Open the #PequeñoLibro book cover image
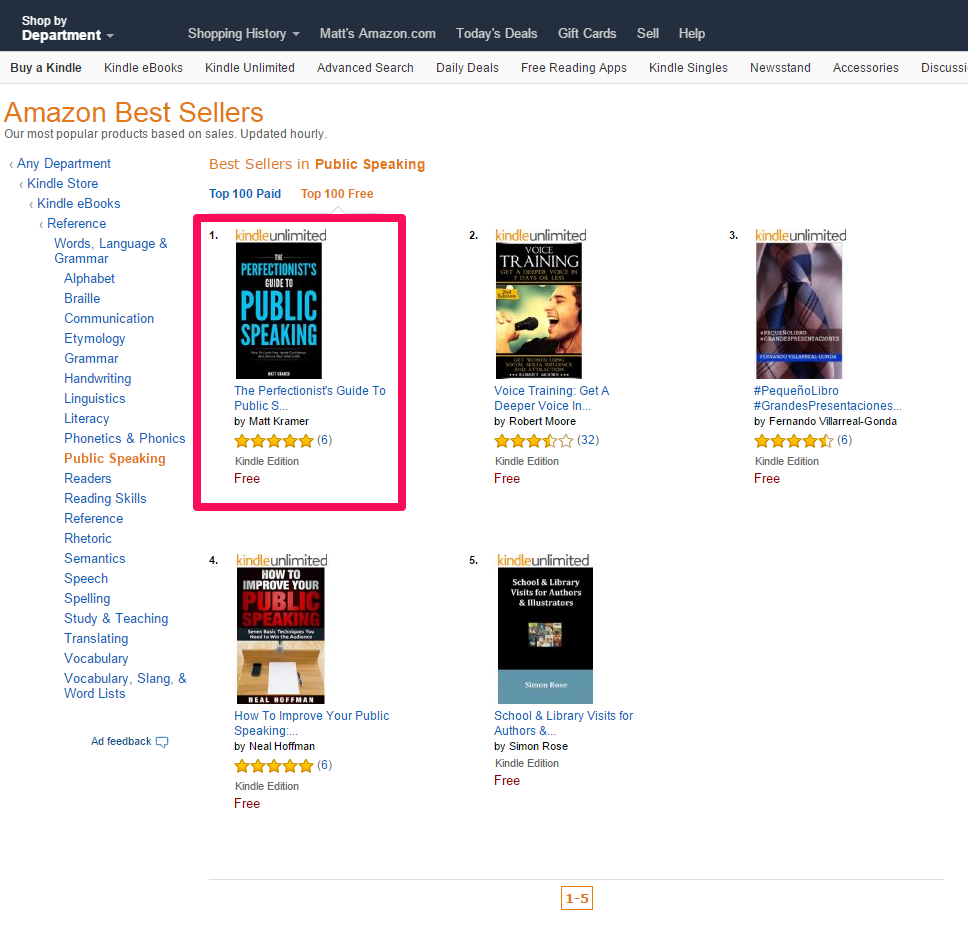Image resolution: width=968 pixels, height=925 pixels. [x=799, y=311]
